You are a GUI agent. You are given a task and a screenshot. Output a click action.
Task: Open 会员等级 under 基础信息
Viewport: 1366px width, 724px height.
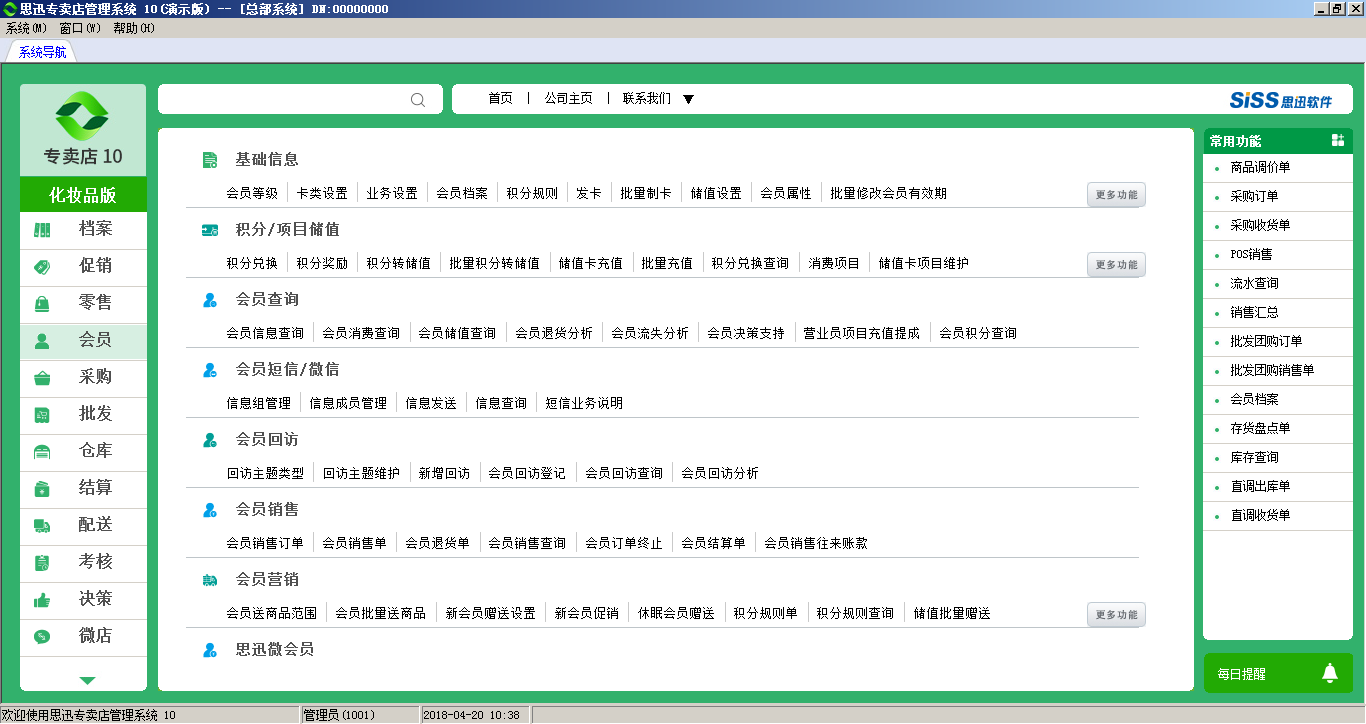(252, 193)
